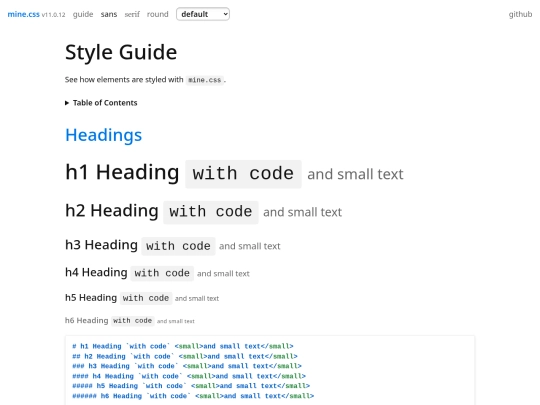Click the code line starting with '# h1 Heading'
The width and height of the screenshot is (540, 405).
pyautogui.click(x=183, y=346)
